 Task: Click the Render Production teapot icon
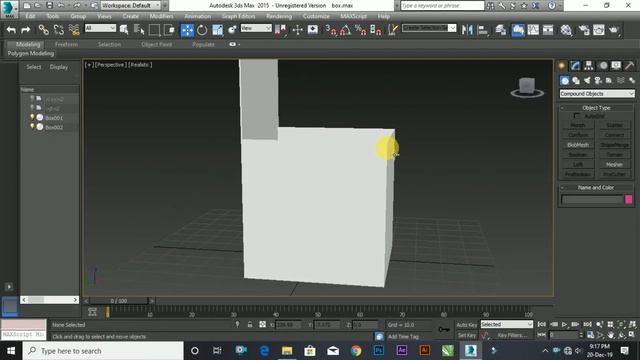613,30
